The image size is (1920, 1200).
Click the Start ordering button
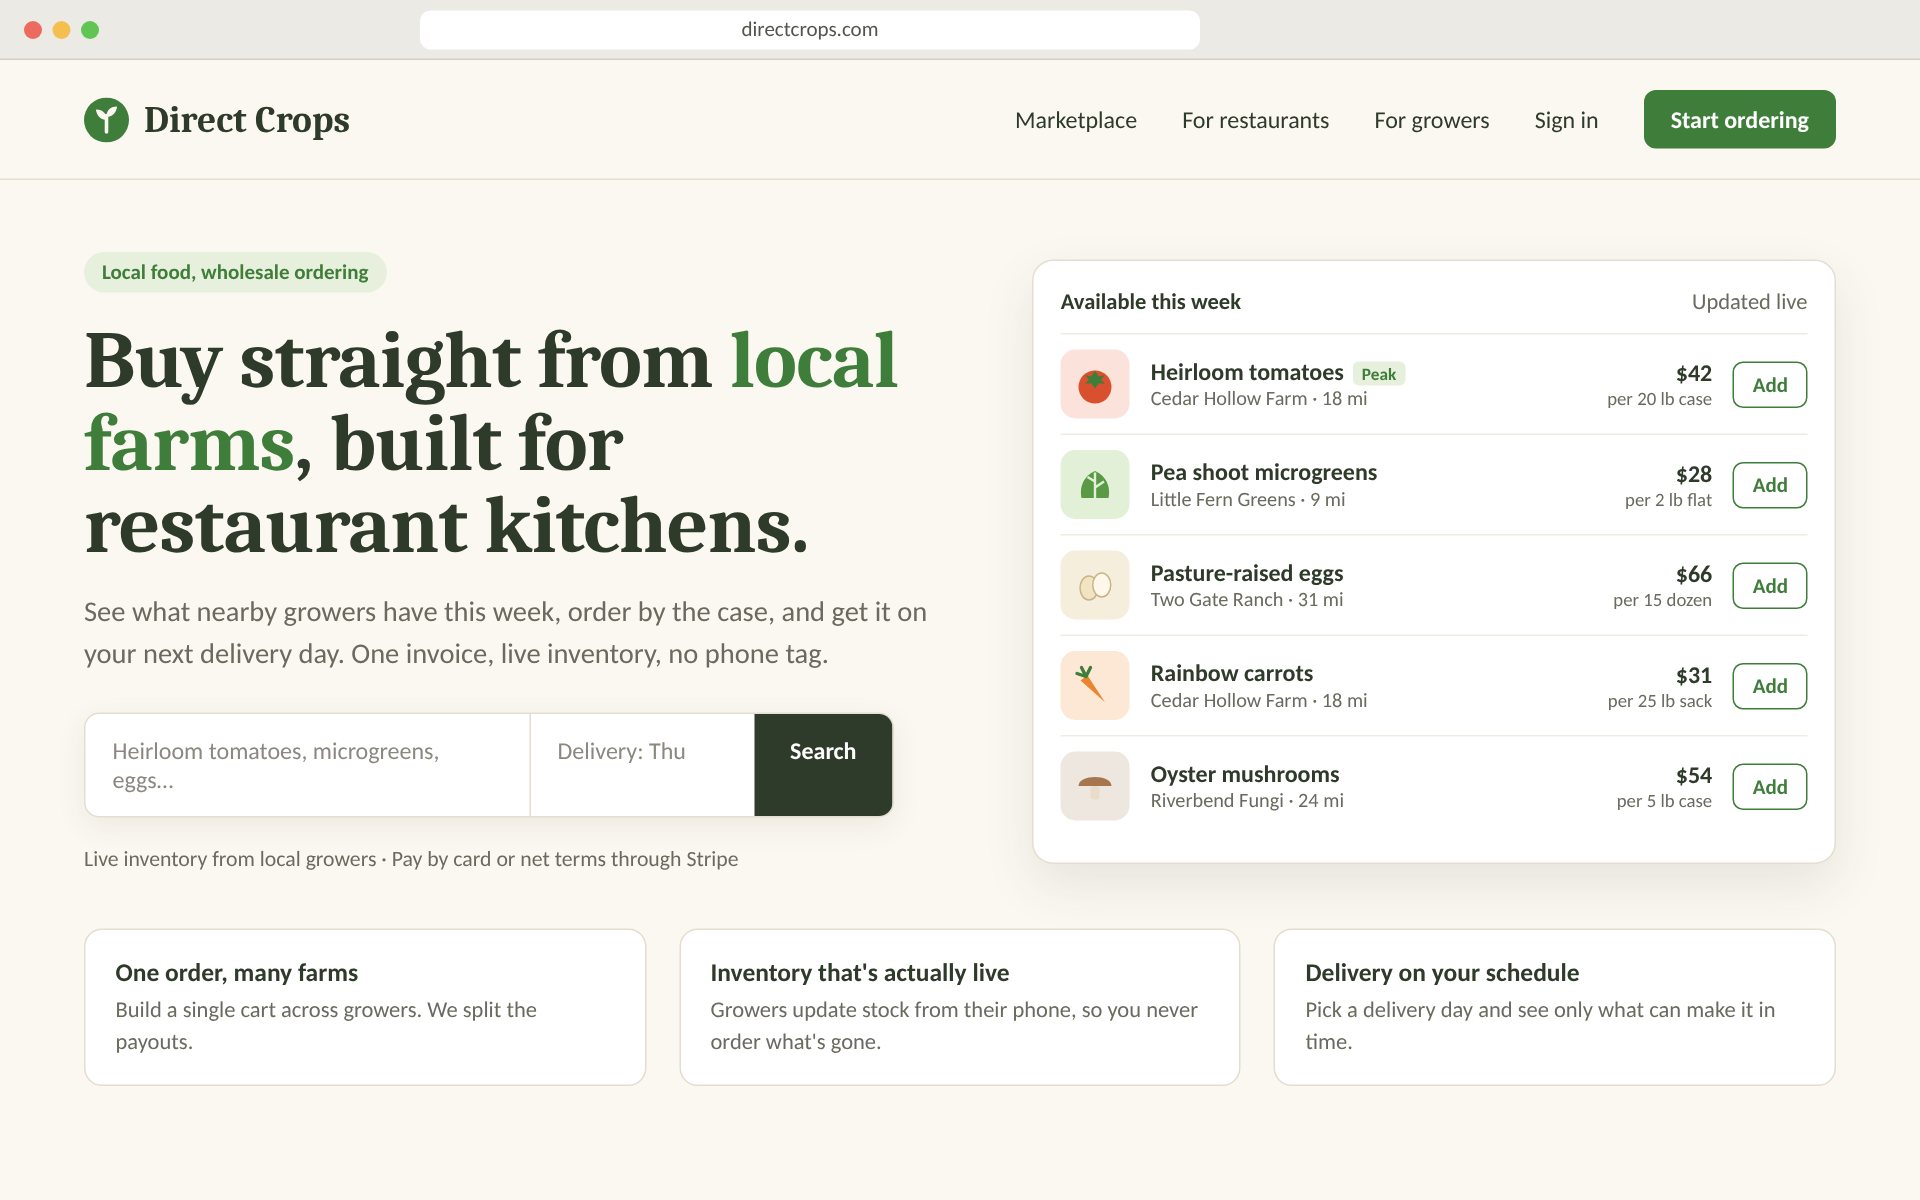point(1739,120)
